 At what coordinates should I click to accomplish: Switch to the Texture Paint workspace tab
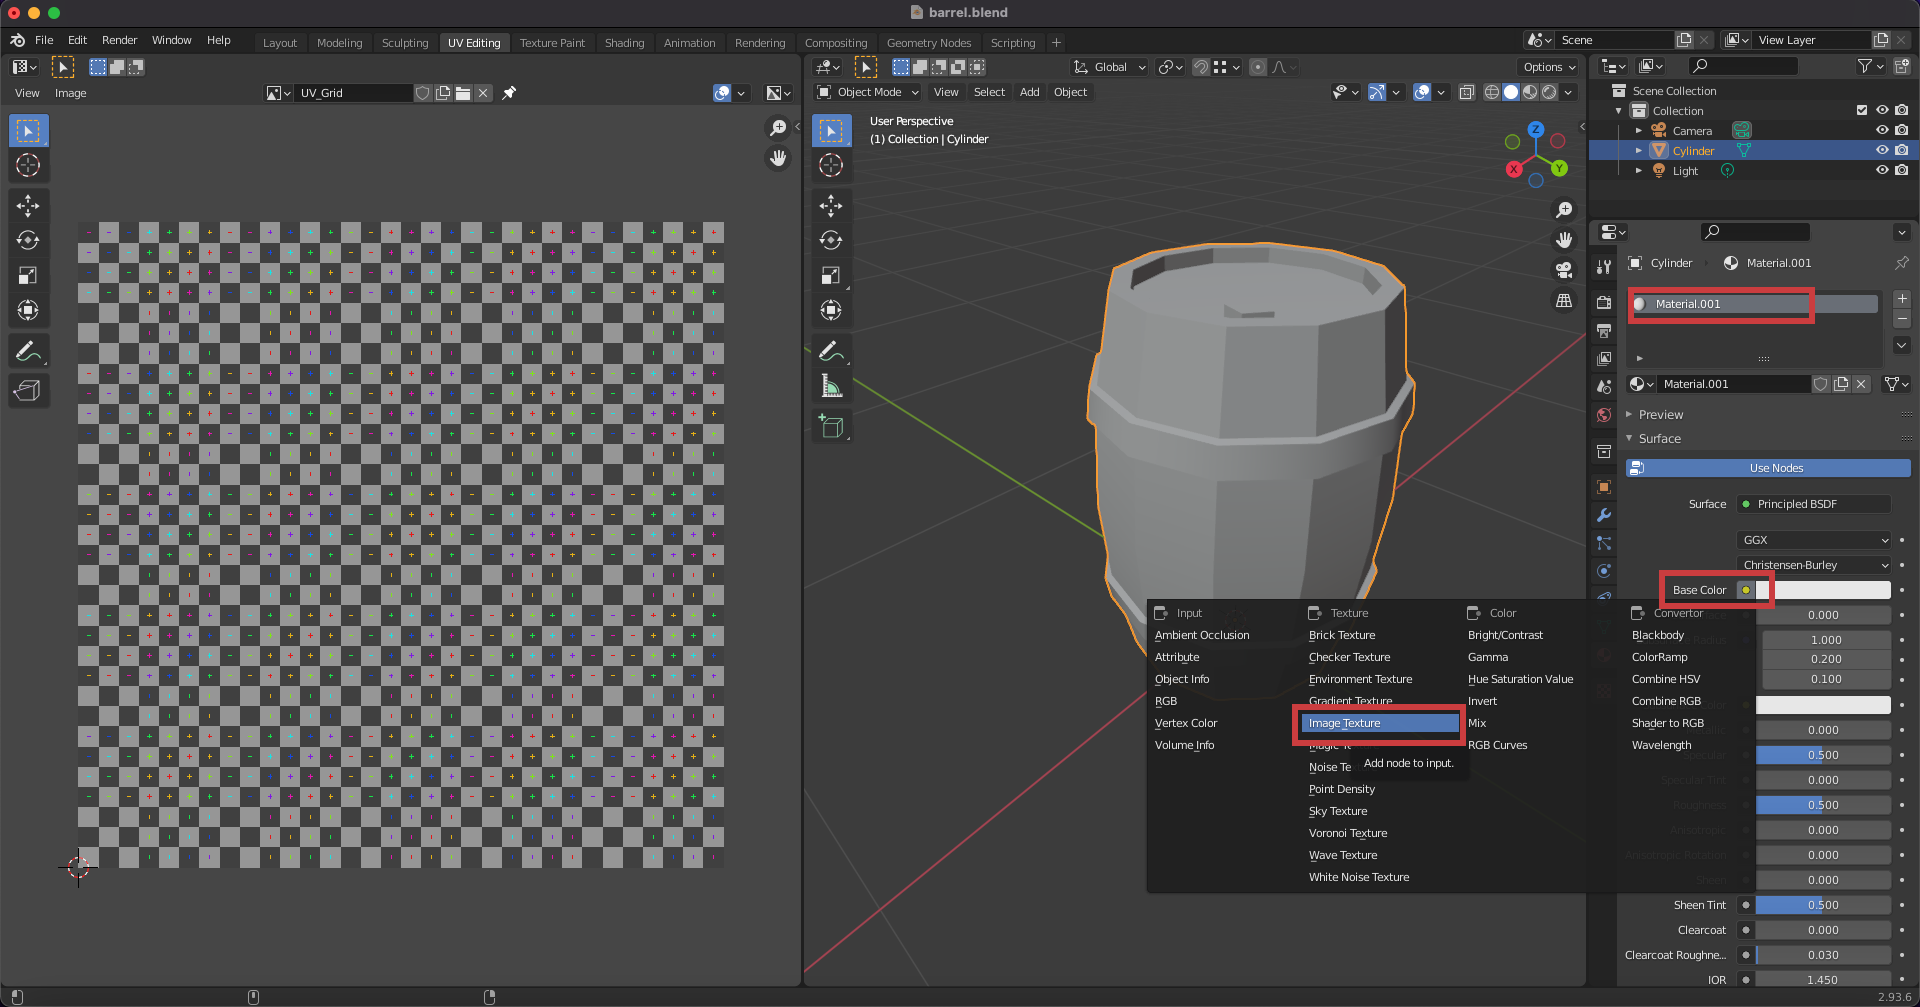click(552, 43)
